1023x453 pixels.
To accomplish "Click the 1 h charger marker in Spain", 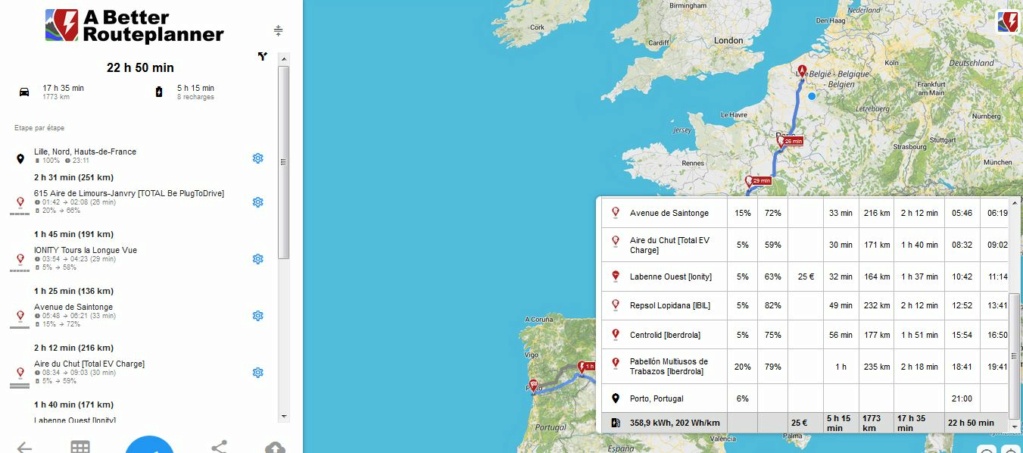I will [587, 367].
